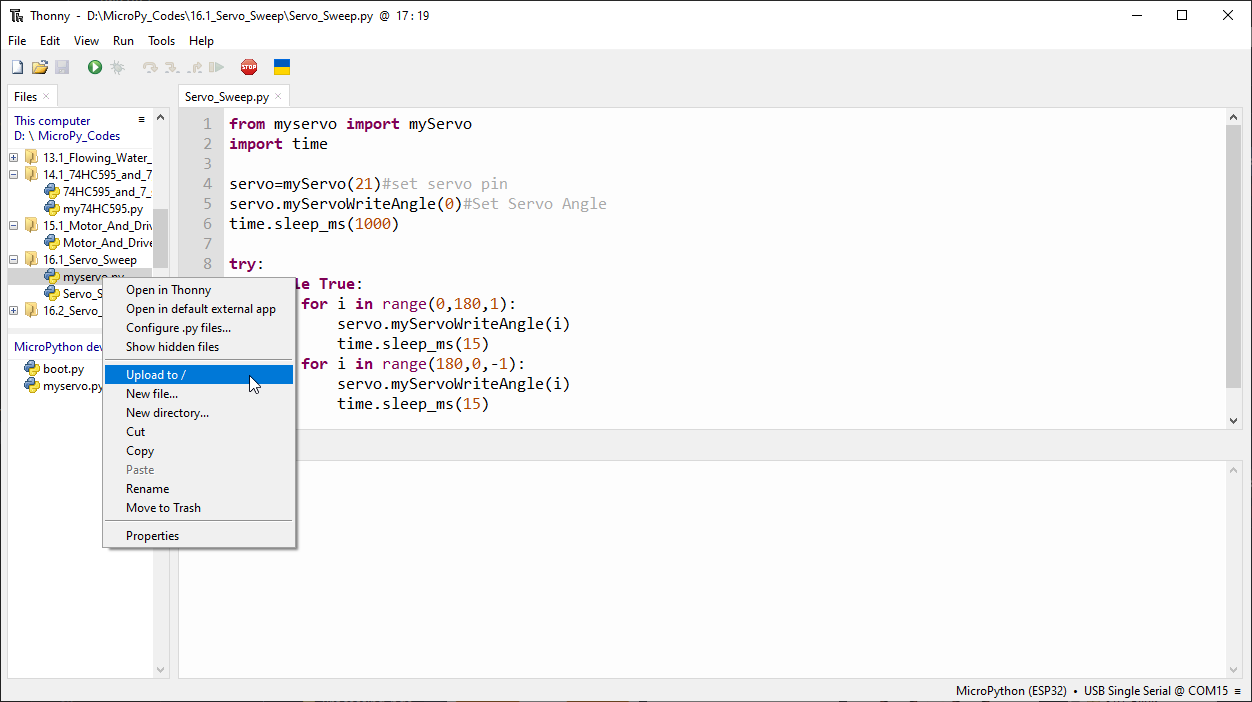The image size is (1252, 702).
Task: Stop the backend with red STOP icon
Action: [249, 67]
